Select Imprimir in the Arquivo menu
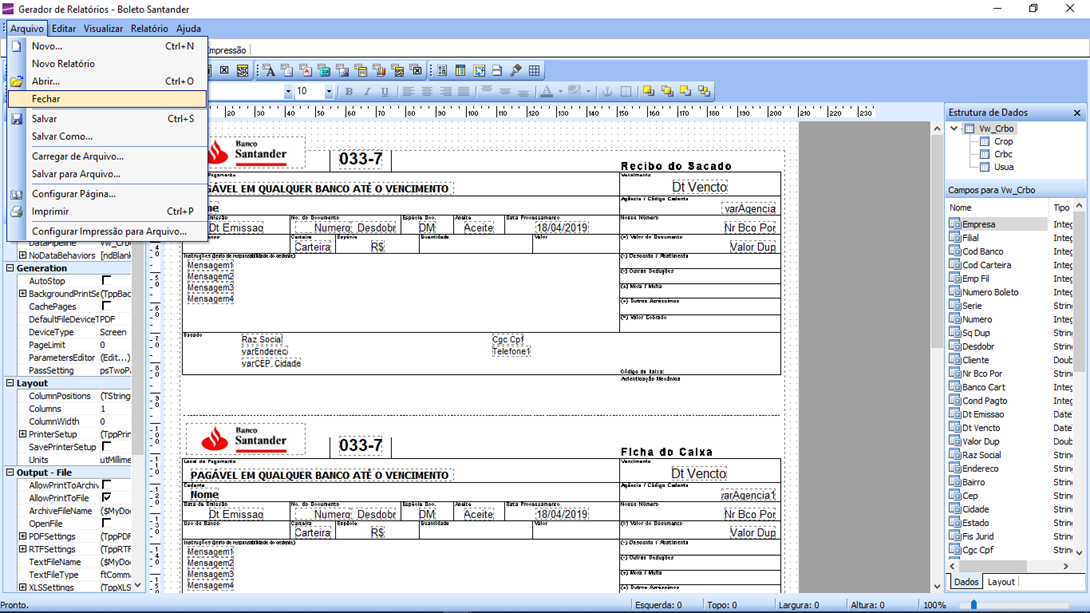Viewport: 1090px width, 613px height. point(50,212)
